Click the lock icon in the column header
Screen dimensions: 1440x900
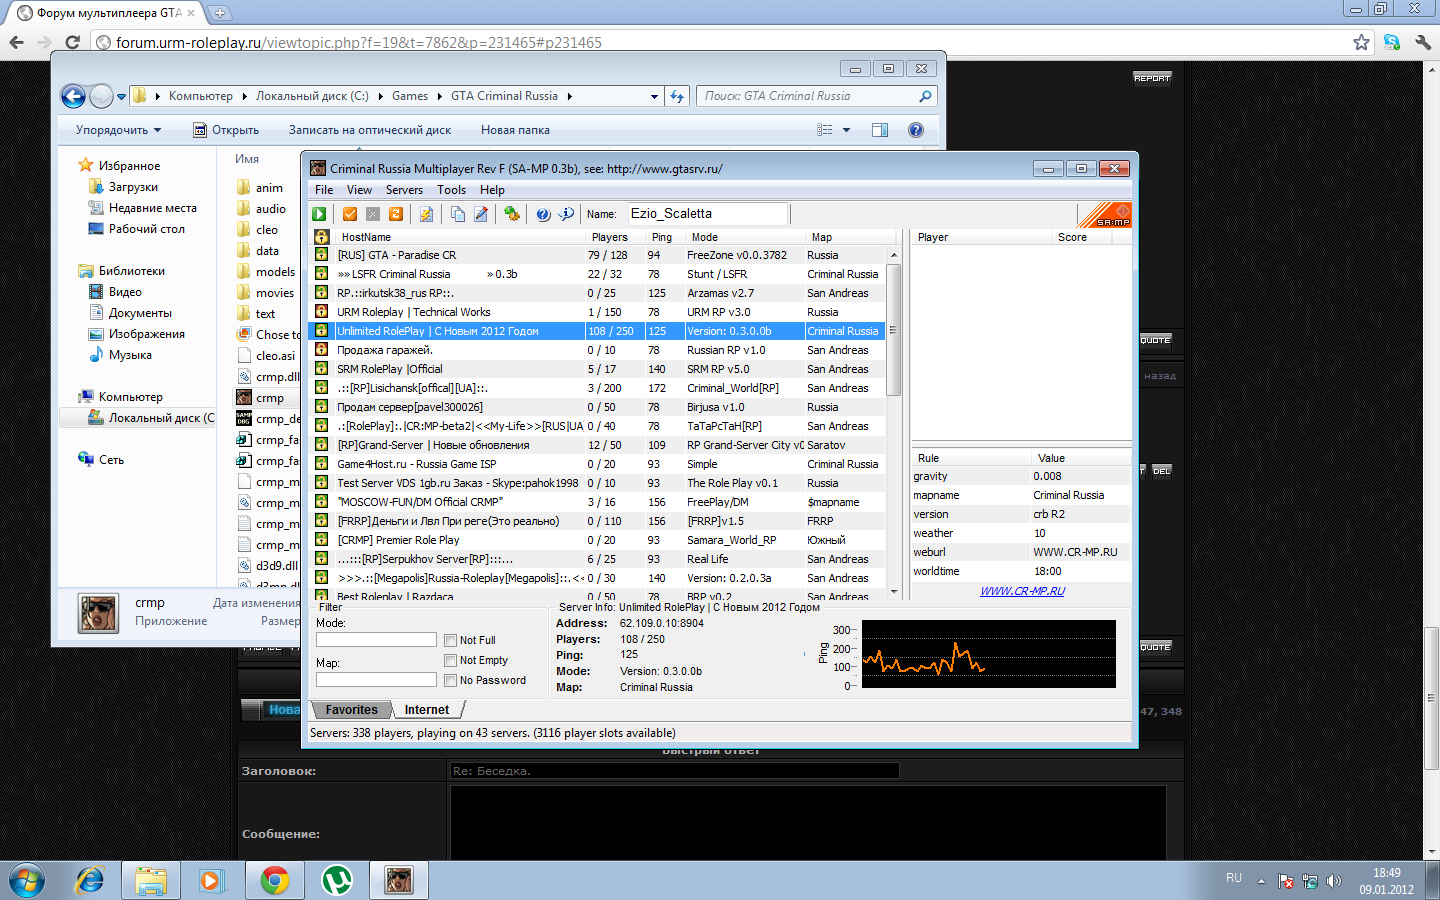pos(322,237)
